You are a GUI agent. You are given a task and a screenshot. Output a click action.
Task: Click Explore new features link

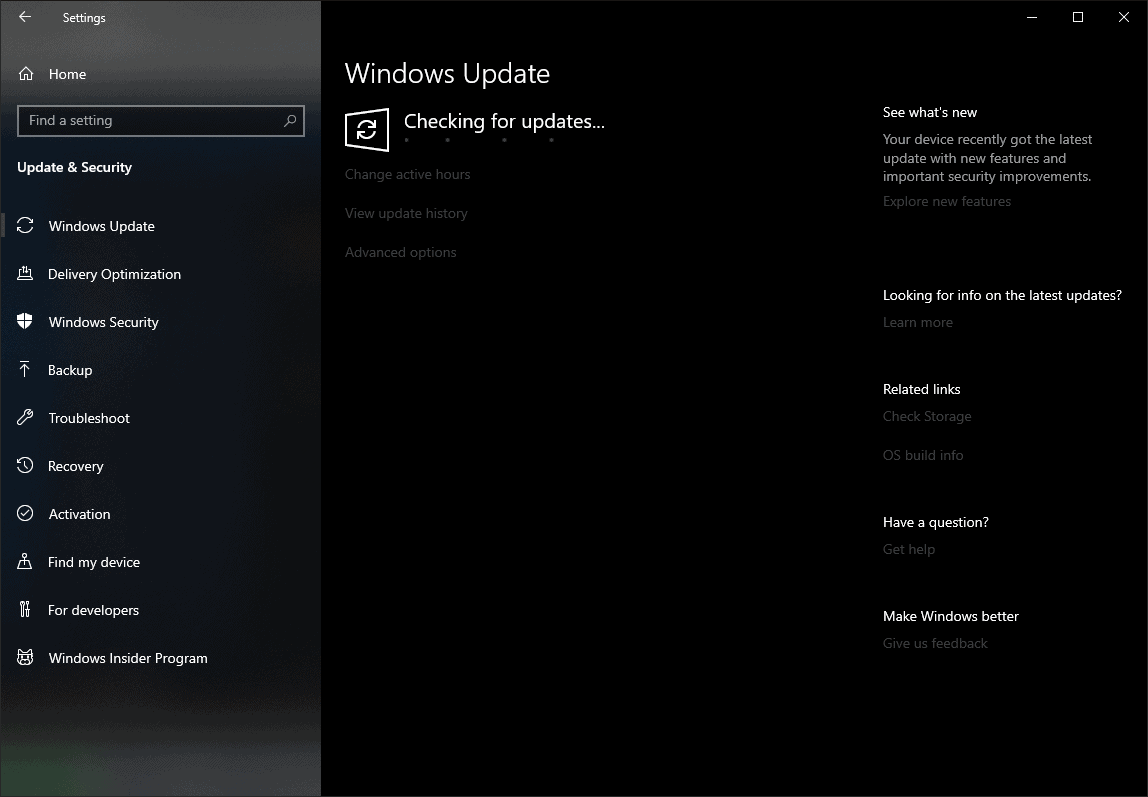[946, 201]
